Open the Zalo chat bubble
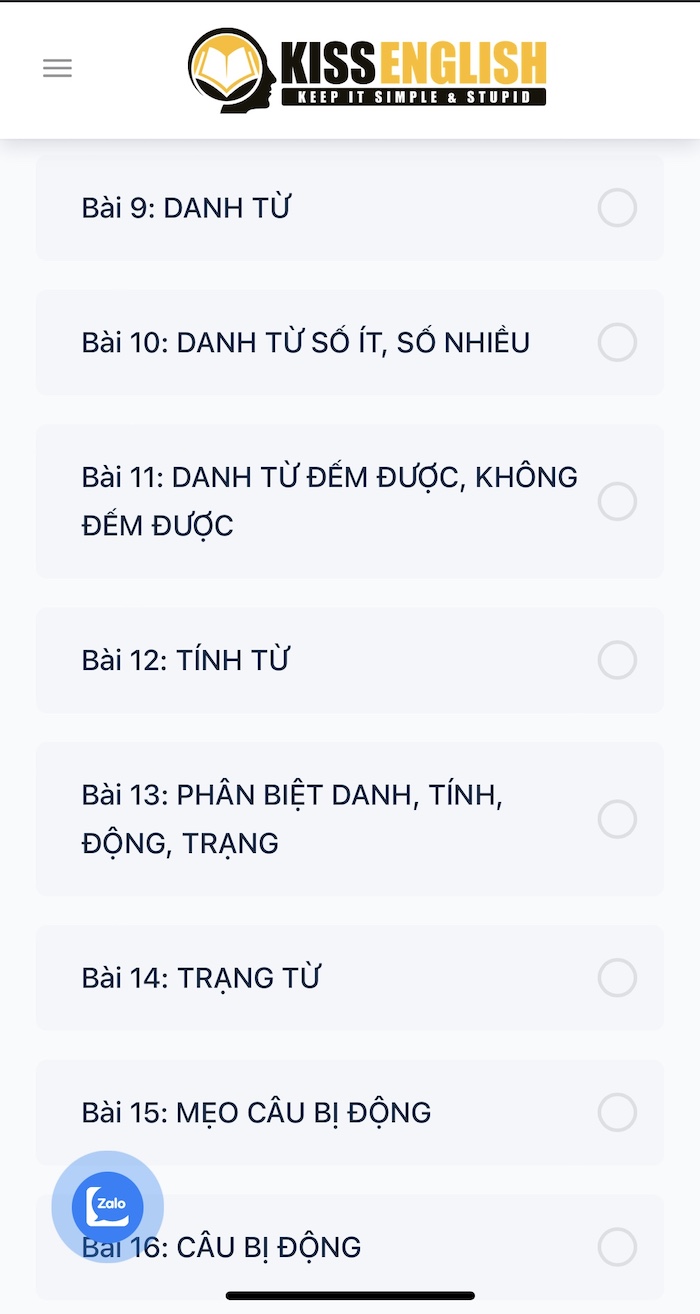 pyautogui.click(x=108, y=1206)
